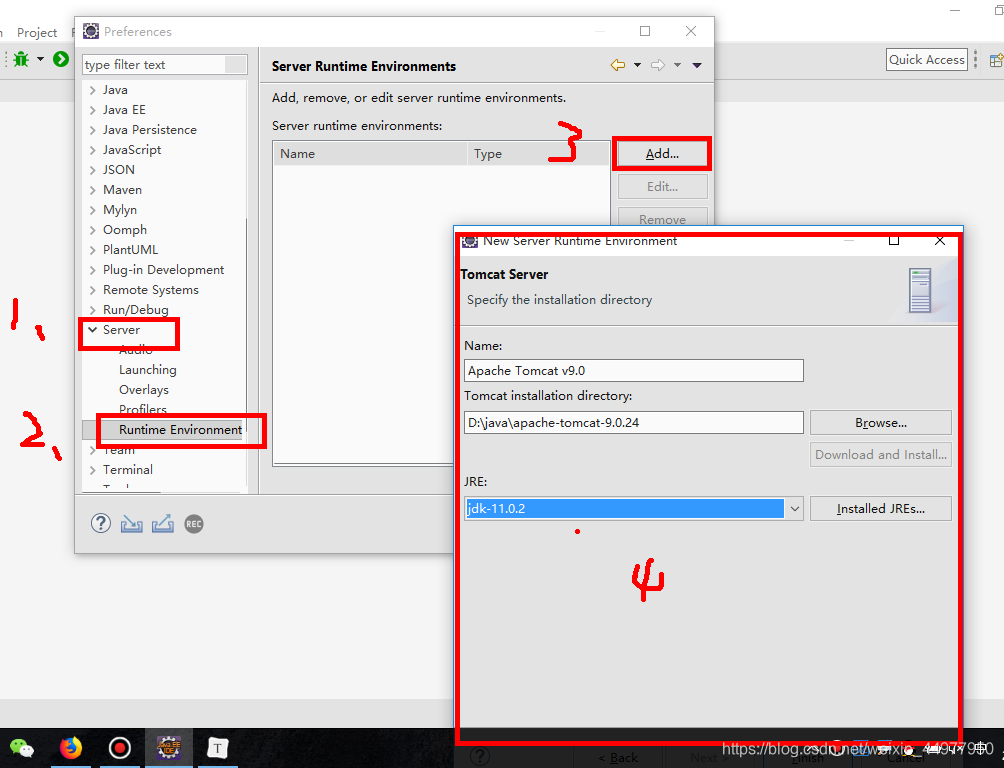Screen dimensions: 1004x768
Task: Click the Forward navigation arrow in Preferences
Action: click(658, 65)
